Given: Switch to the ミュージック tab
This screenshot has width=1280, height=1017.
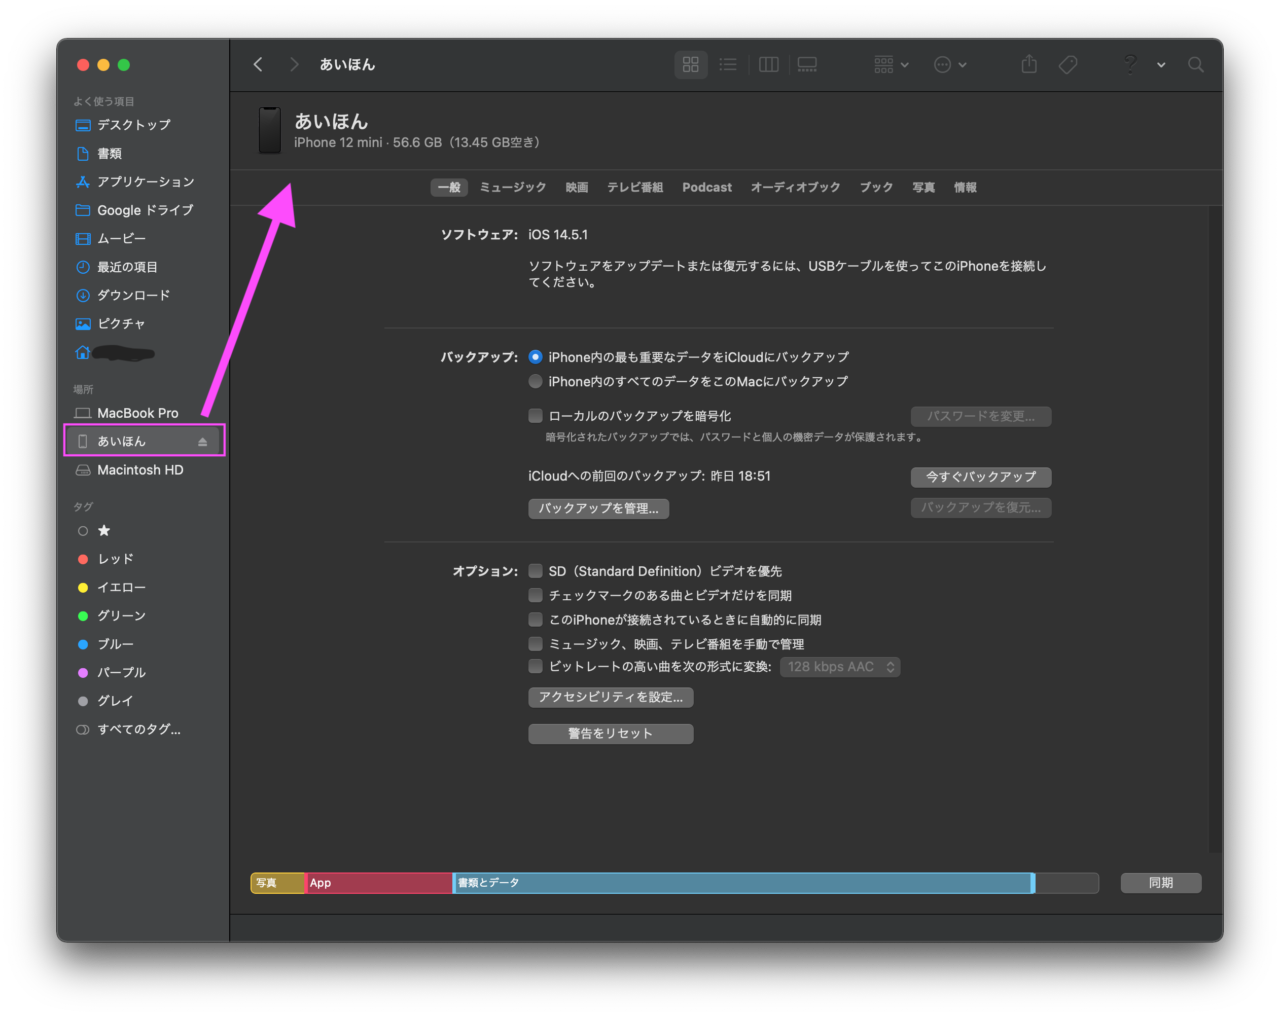Looking at the screenshot, I should [x=511, y=187].
